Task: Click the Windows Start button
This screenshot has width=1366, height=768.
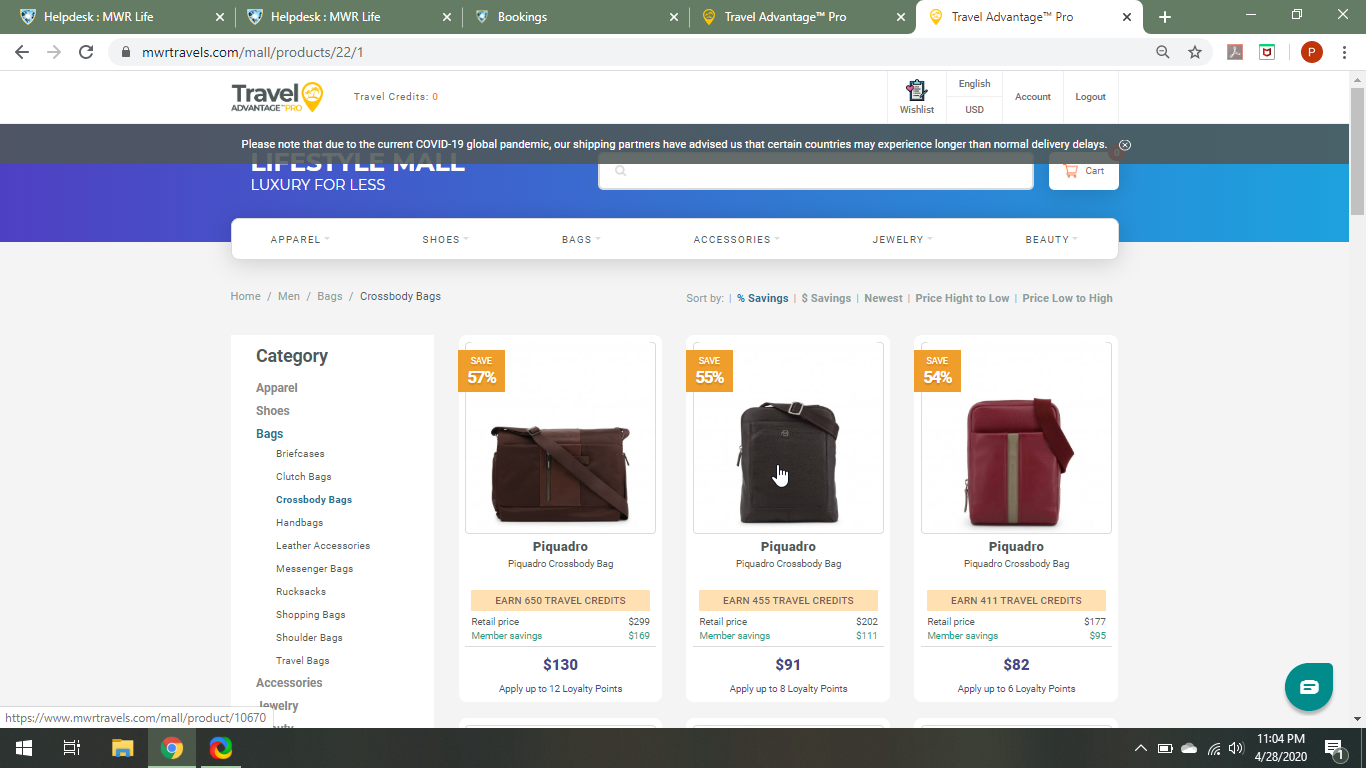Action: (23, 748)
